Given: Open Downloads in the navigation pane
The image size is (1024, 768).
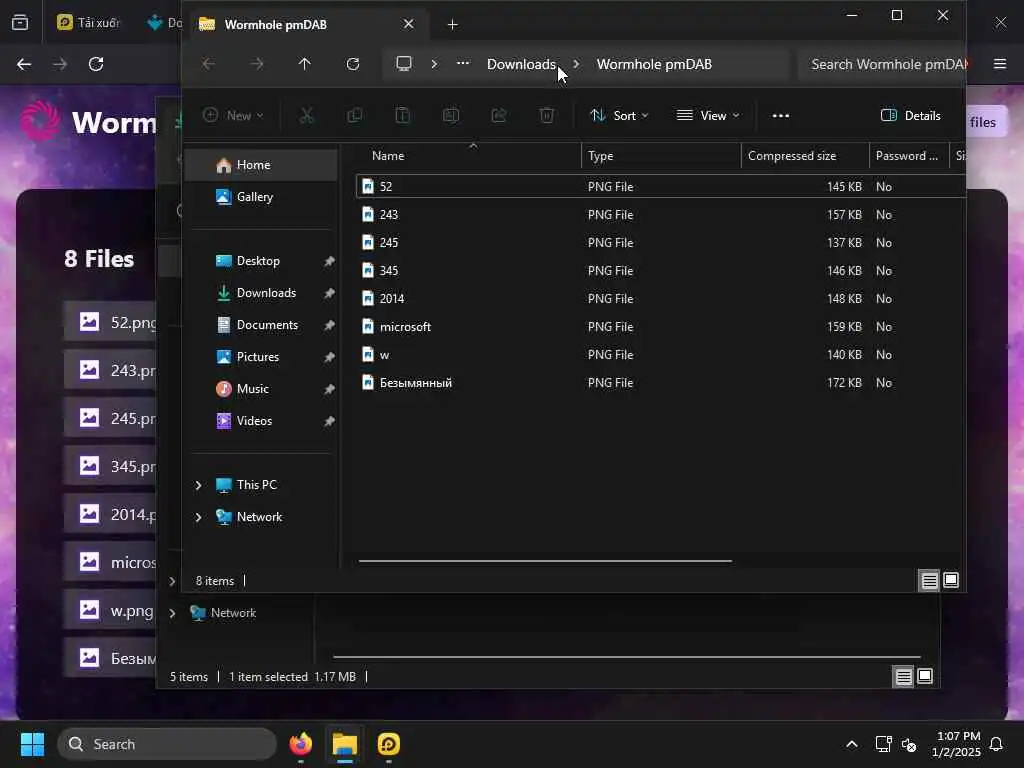Looking at the screenshot, I should [x=261, y=293].
